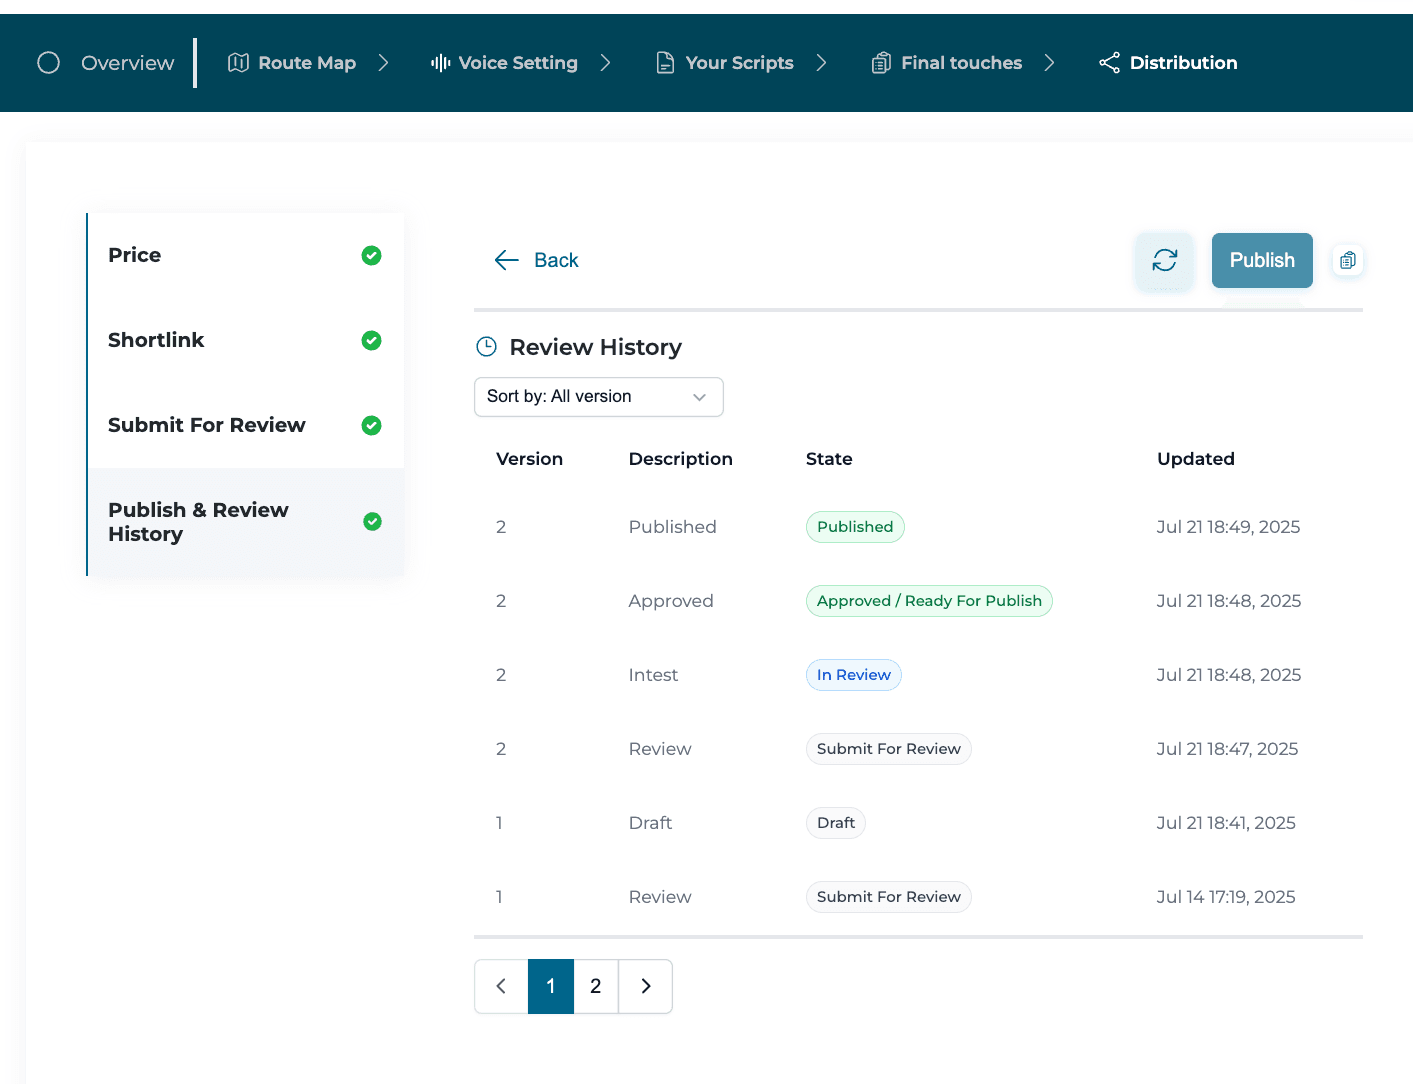This screenshot has height=1084, width=1413.
Task: Click the Approved / Ready For Publish badge
Action: pyautogui.click(x=928, y=601)
